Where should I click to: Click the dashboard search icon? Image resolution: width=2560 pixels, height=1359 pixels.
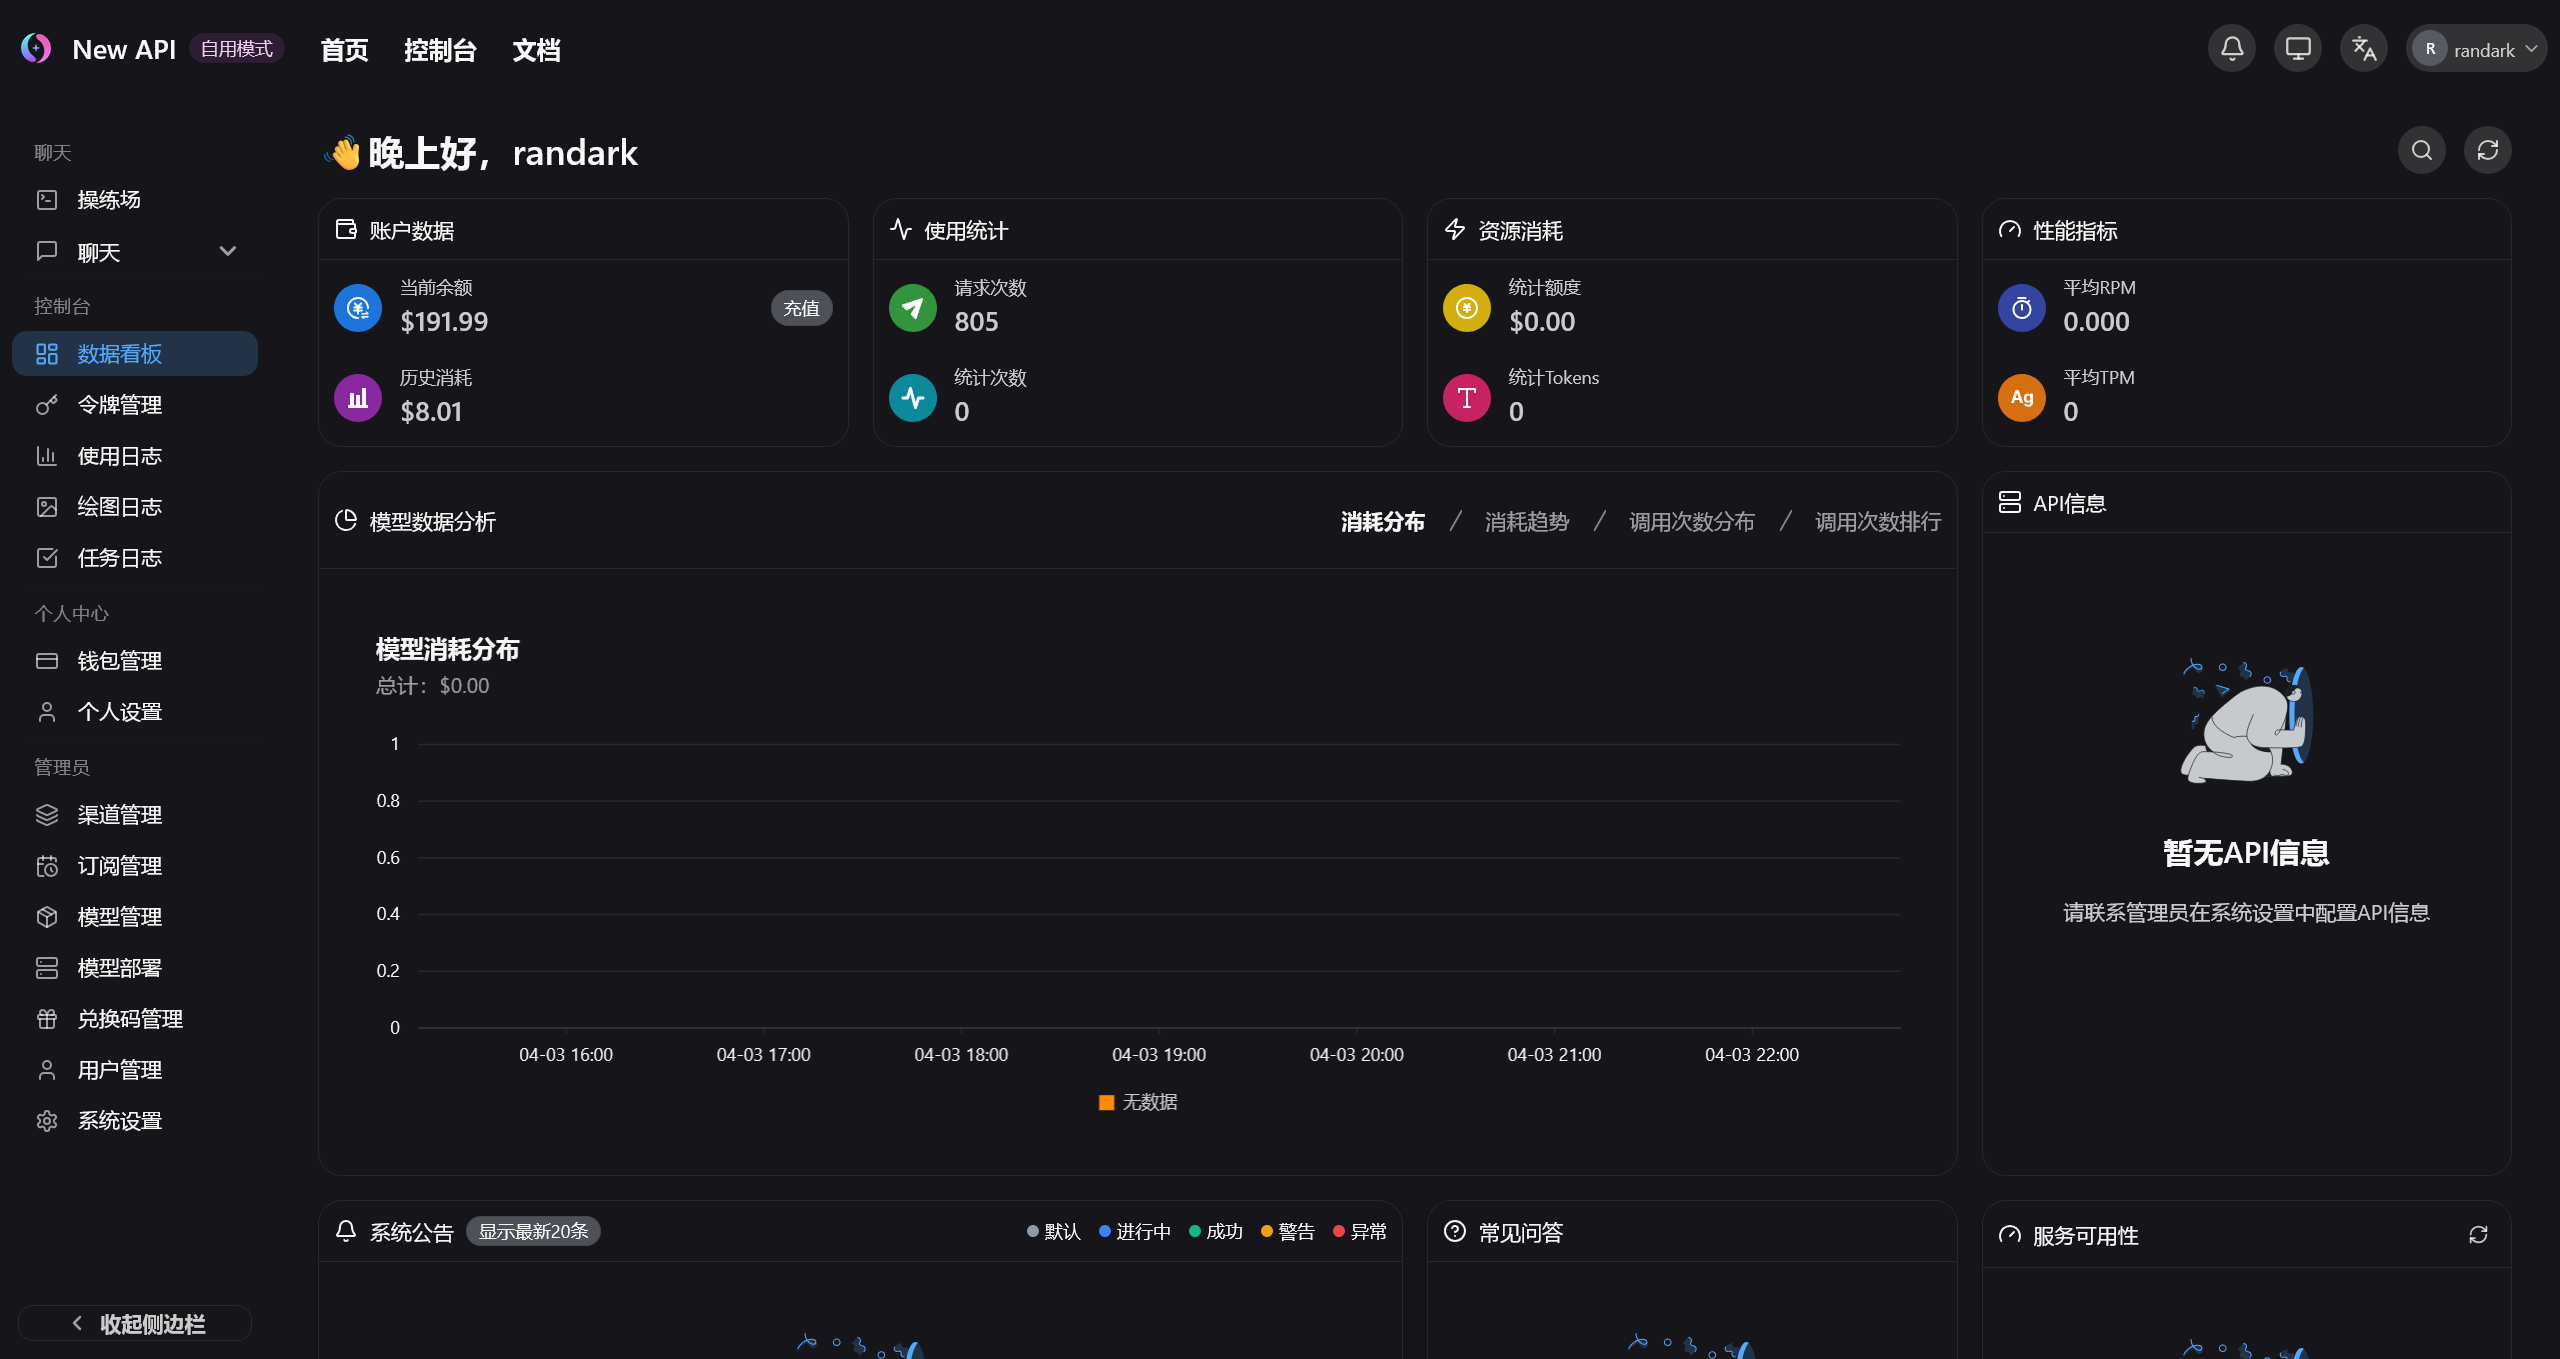[2422, 150]
